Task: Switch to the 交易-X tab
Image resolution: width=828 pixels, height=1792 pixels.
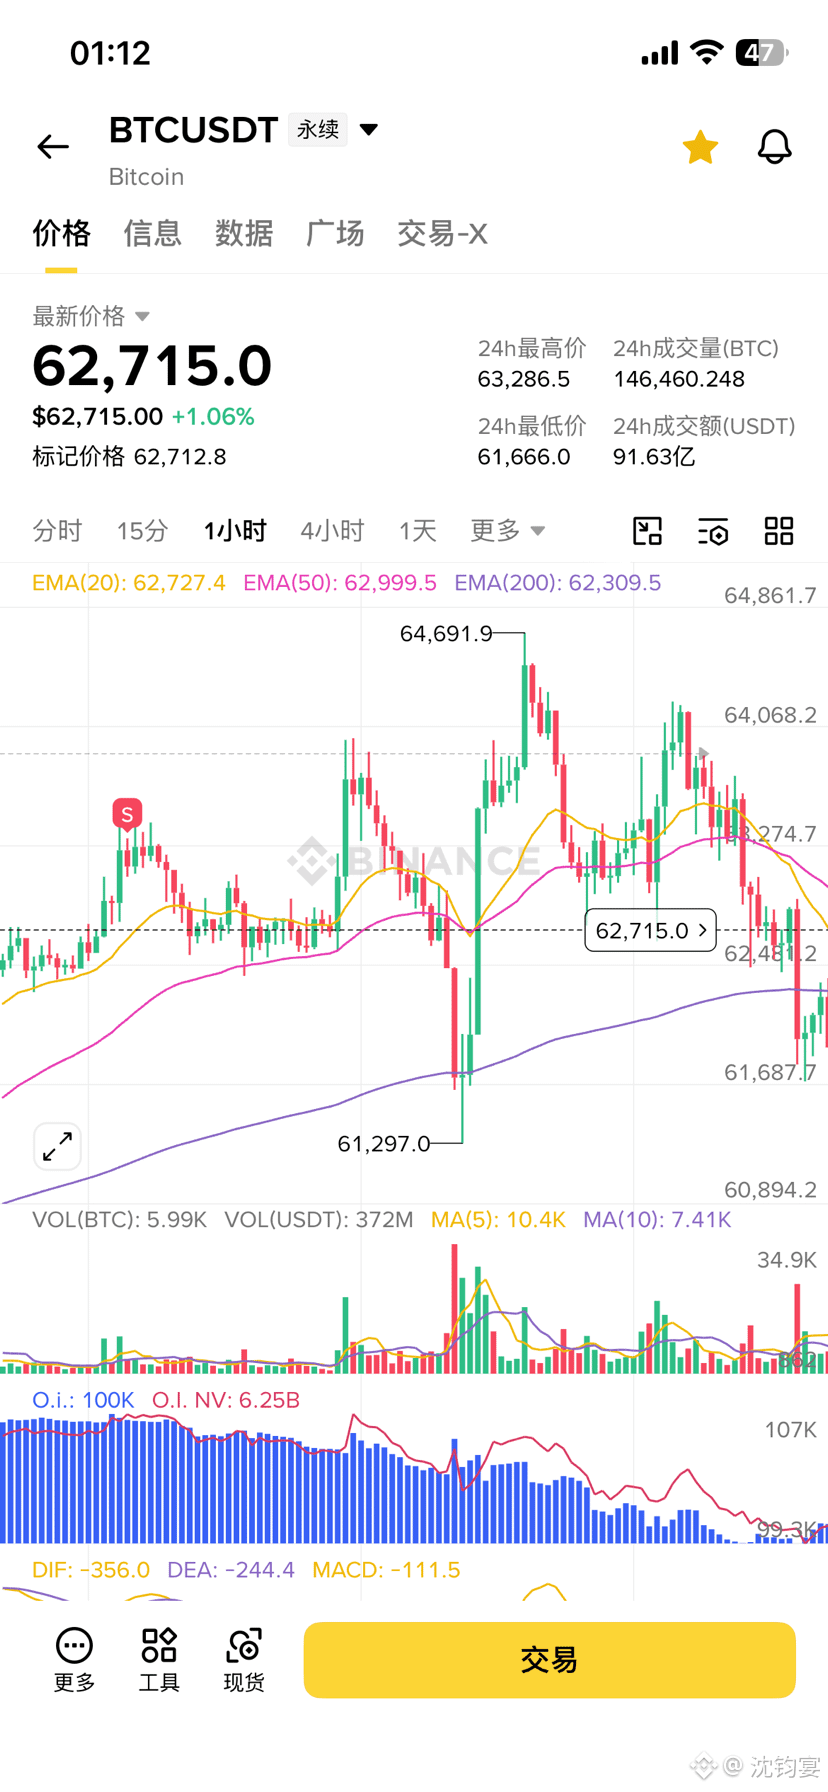Action: (x=442, y=233)
